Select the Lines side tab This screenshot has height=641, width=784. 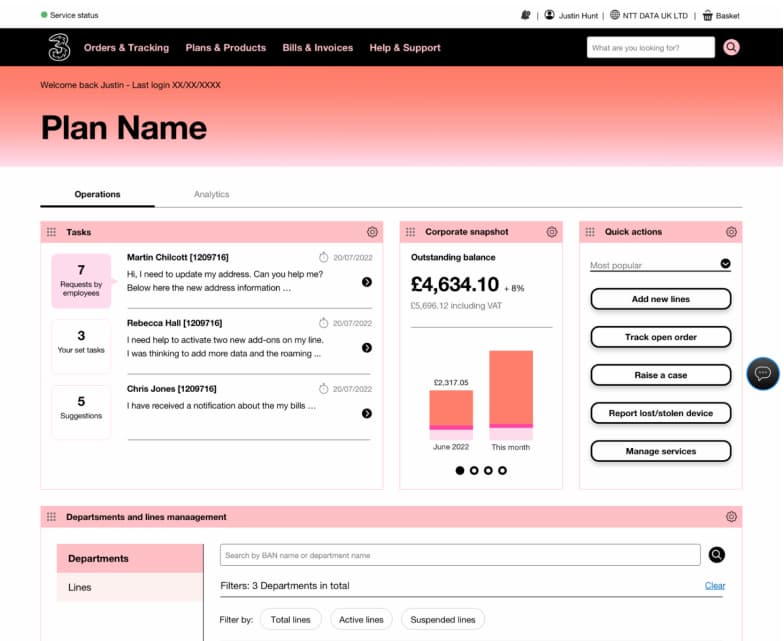tap(130, 587)
